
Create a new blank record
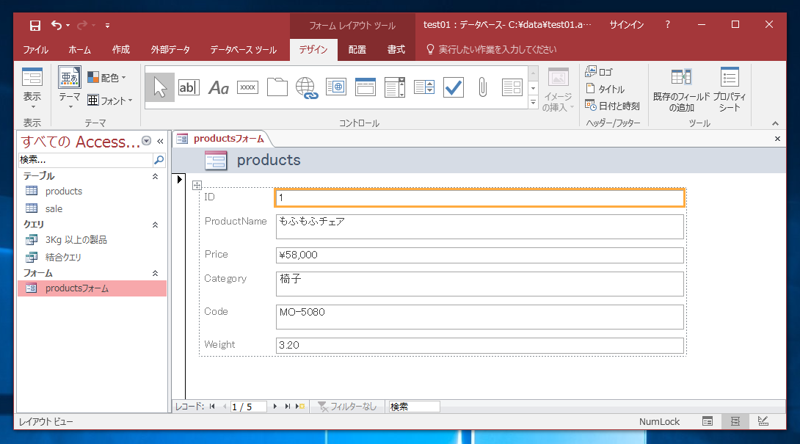(x=300, y=406)
